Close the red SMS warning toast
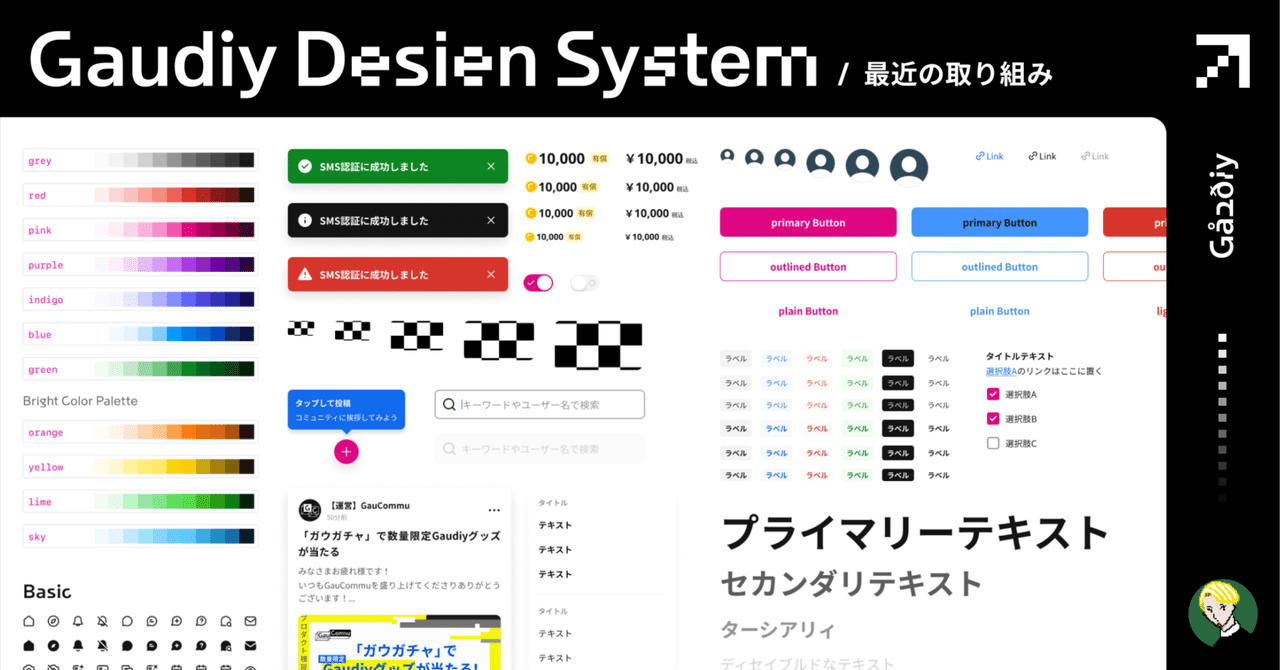Image resolution: width=1280 pixels, height=670 pixels. 491,274
